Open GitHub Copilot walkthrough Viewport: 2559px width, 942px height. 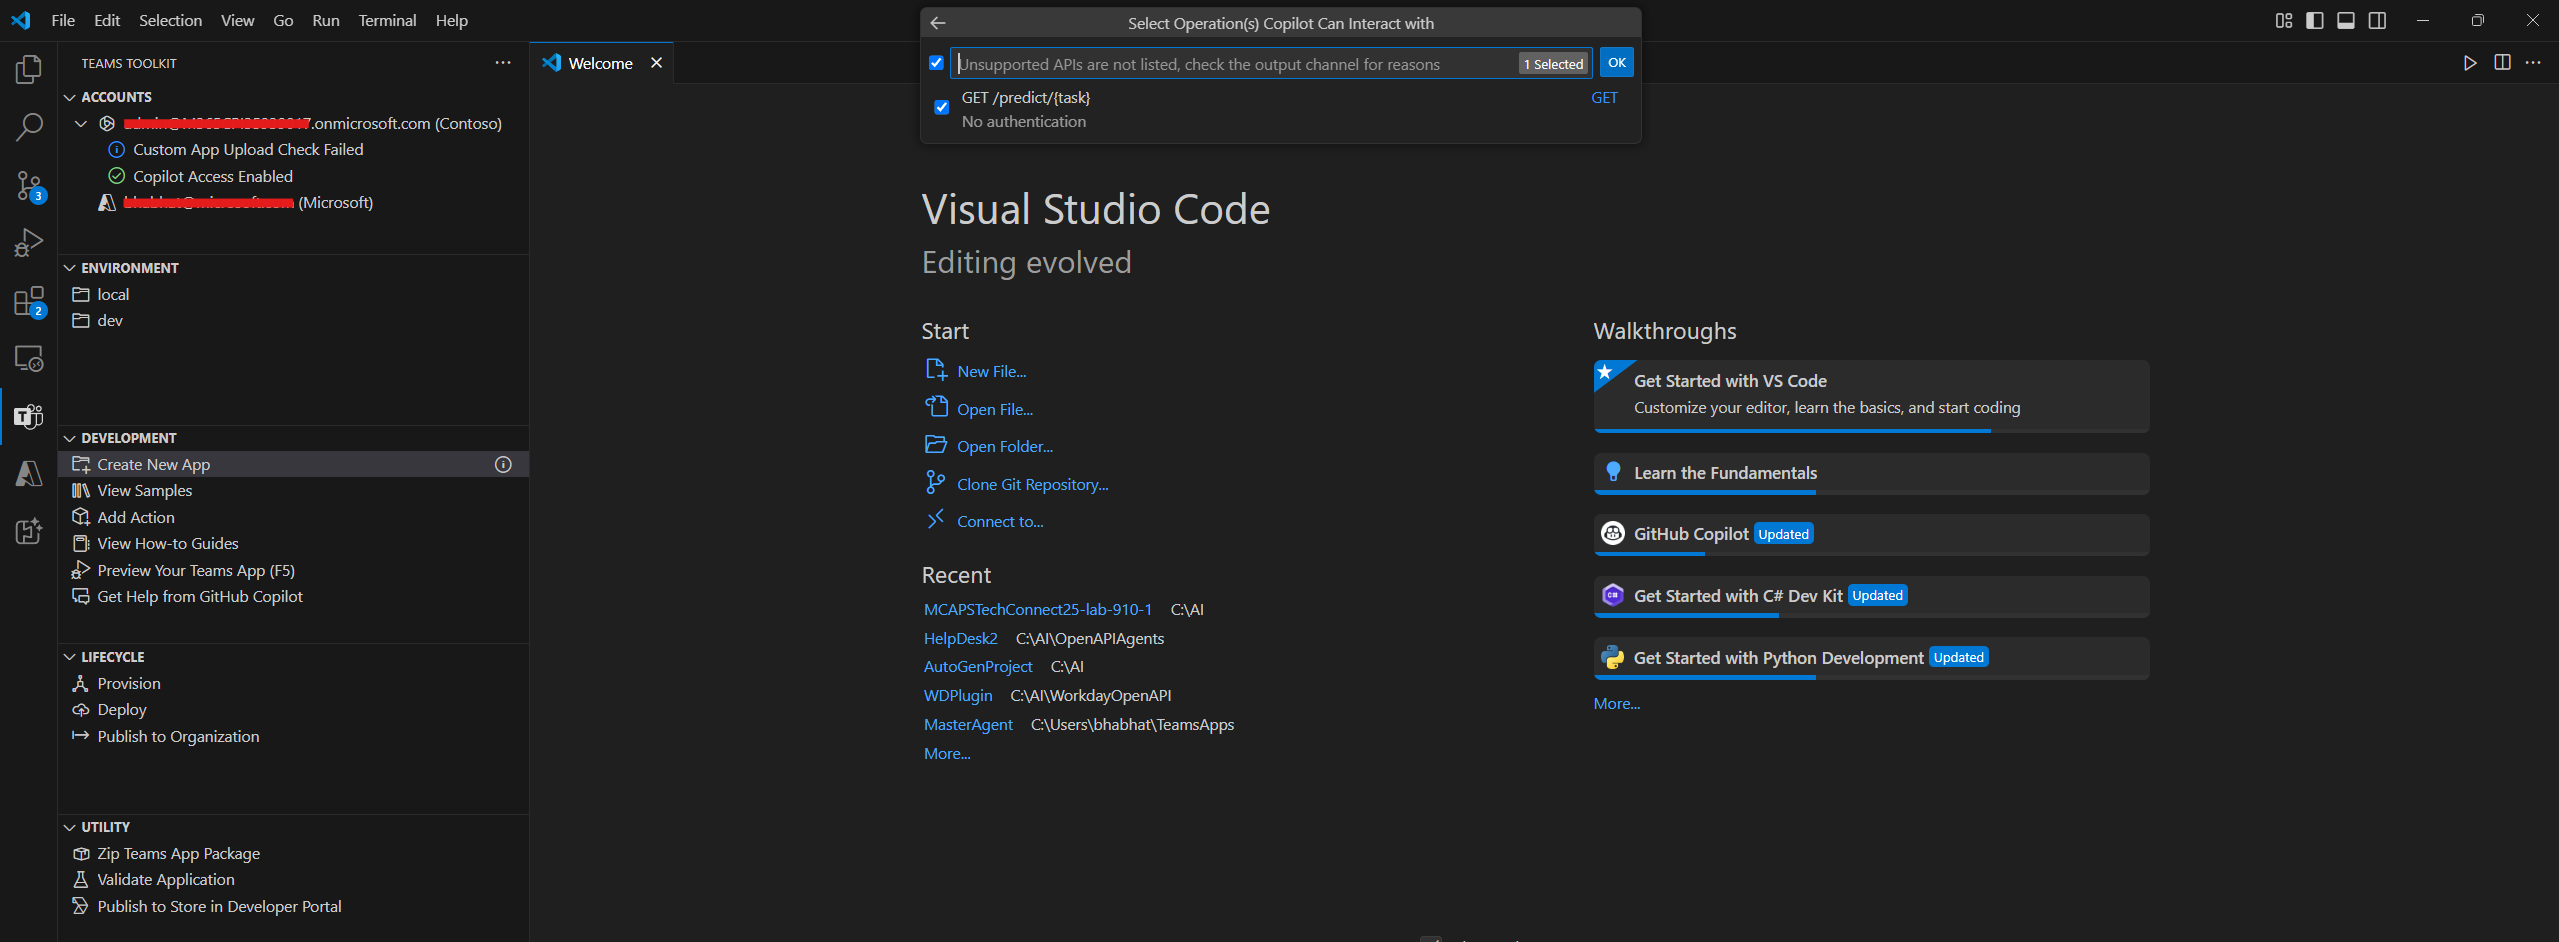coord(1871,535)
